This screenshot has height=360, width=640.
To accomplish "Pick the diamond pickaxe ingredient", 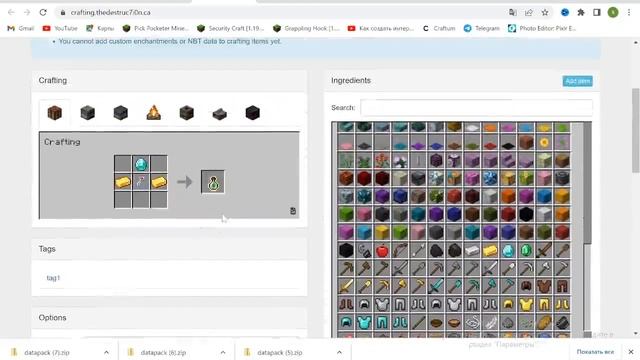I will click(x=471, y=286).
